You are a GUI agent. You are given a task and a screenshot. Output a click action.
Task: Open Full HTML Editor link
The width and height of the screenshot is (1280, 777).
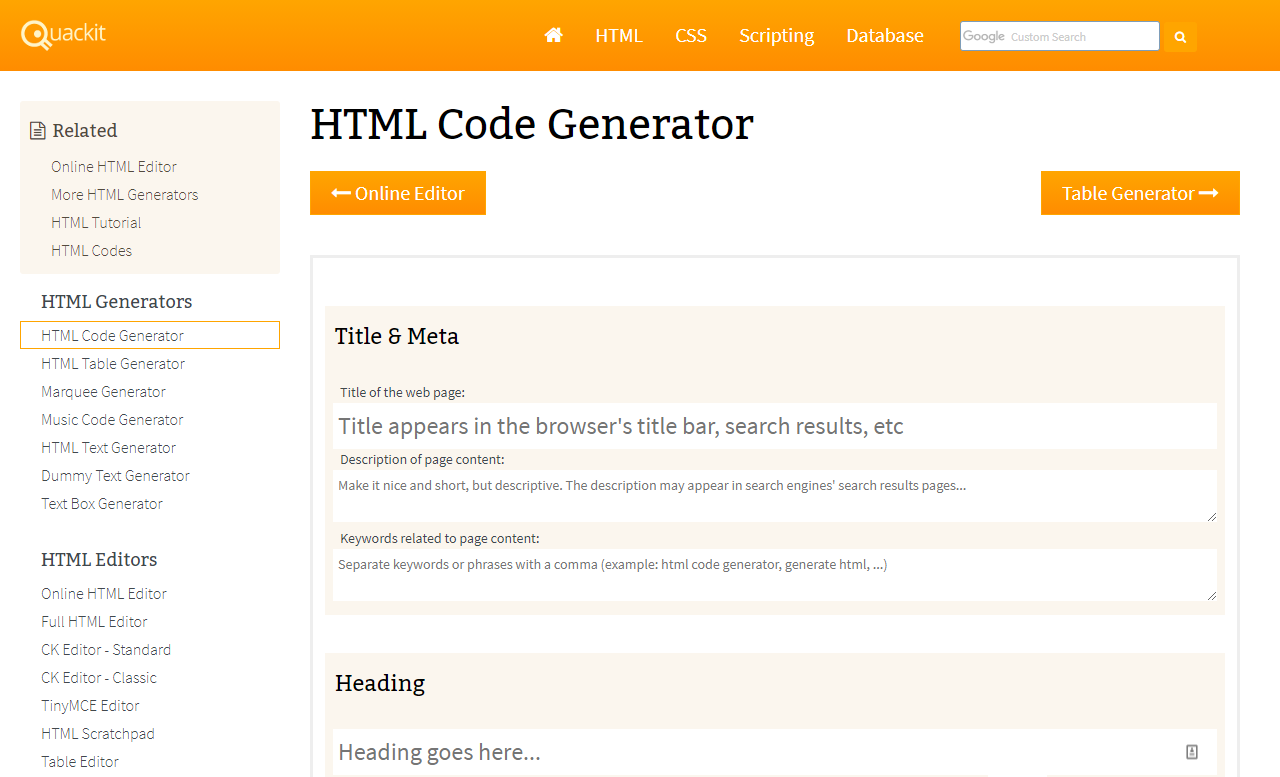(94, 621)
